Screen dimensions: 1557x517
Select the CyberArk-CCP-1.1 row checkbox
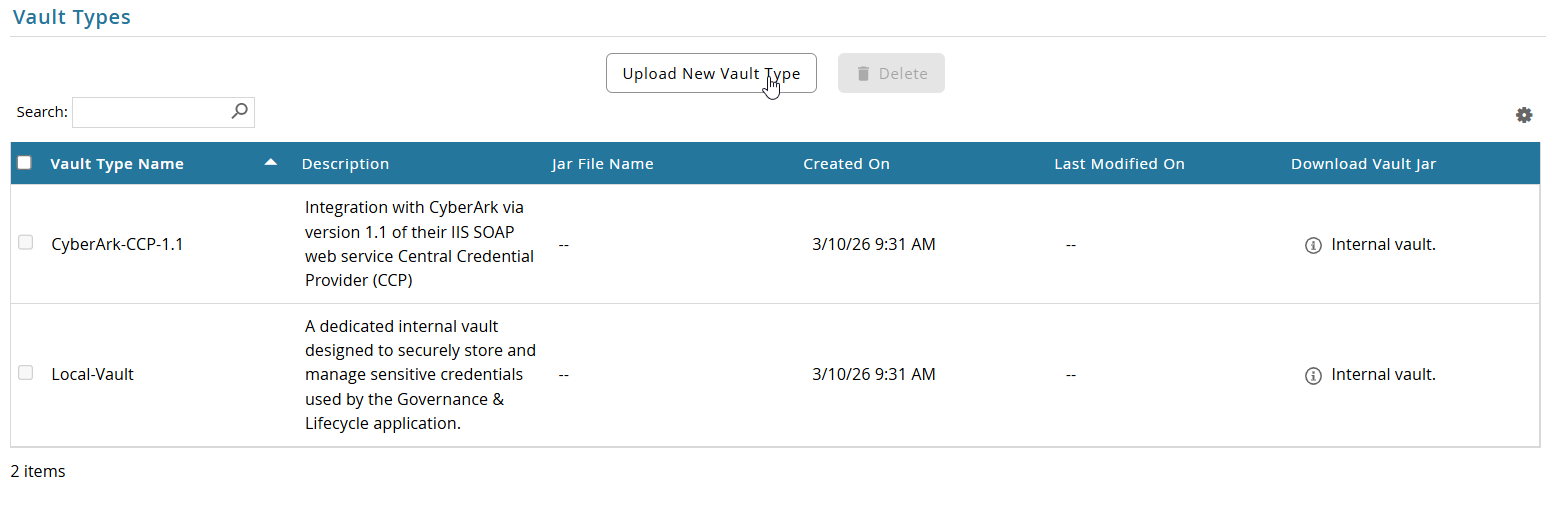pos(26,242)
